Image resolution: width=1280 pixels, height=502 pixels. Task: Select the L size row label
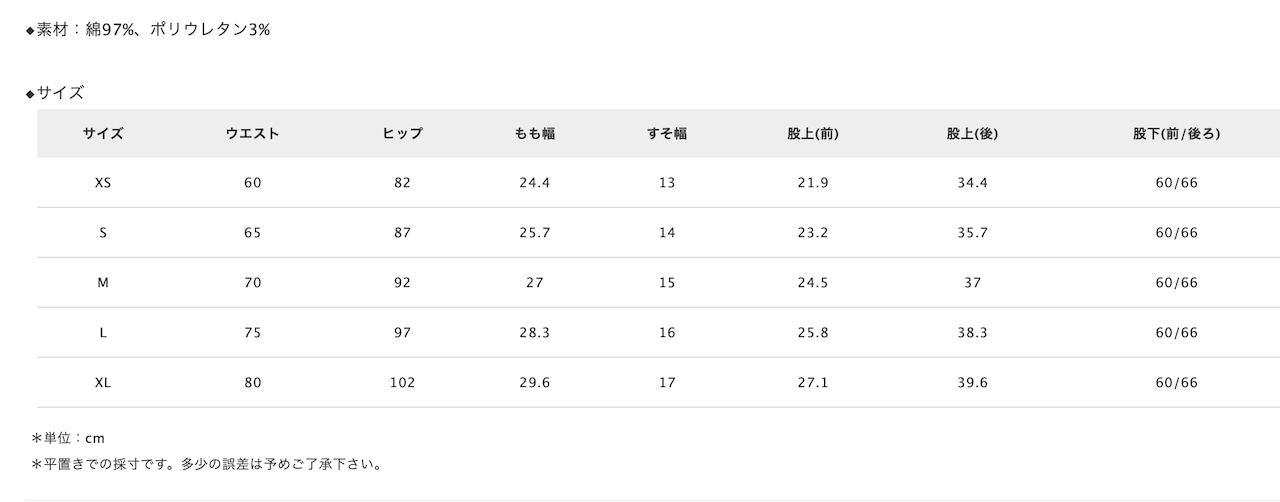(103, 333)
